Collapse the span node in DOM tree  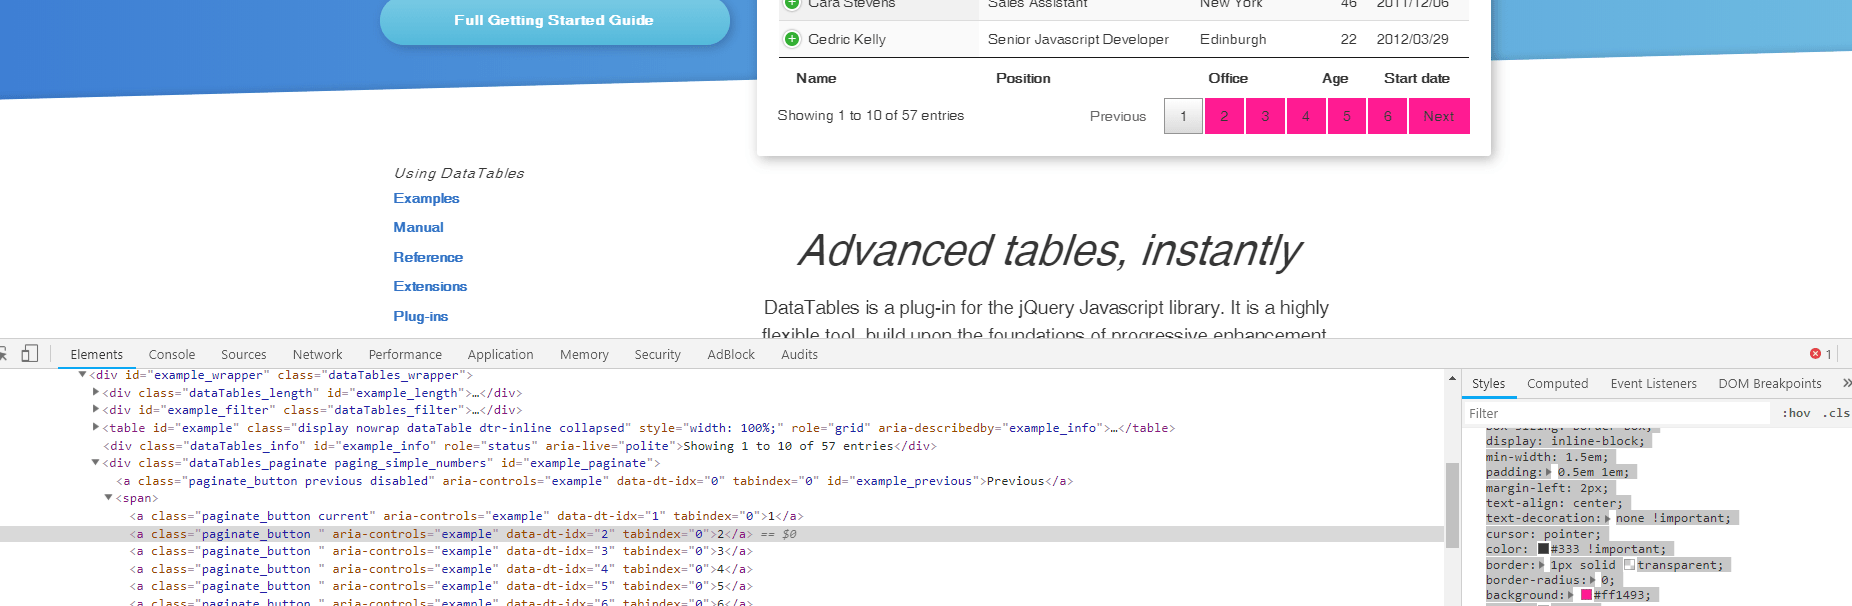point(109,498)
